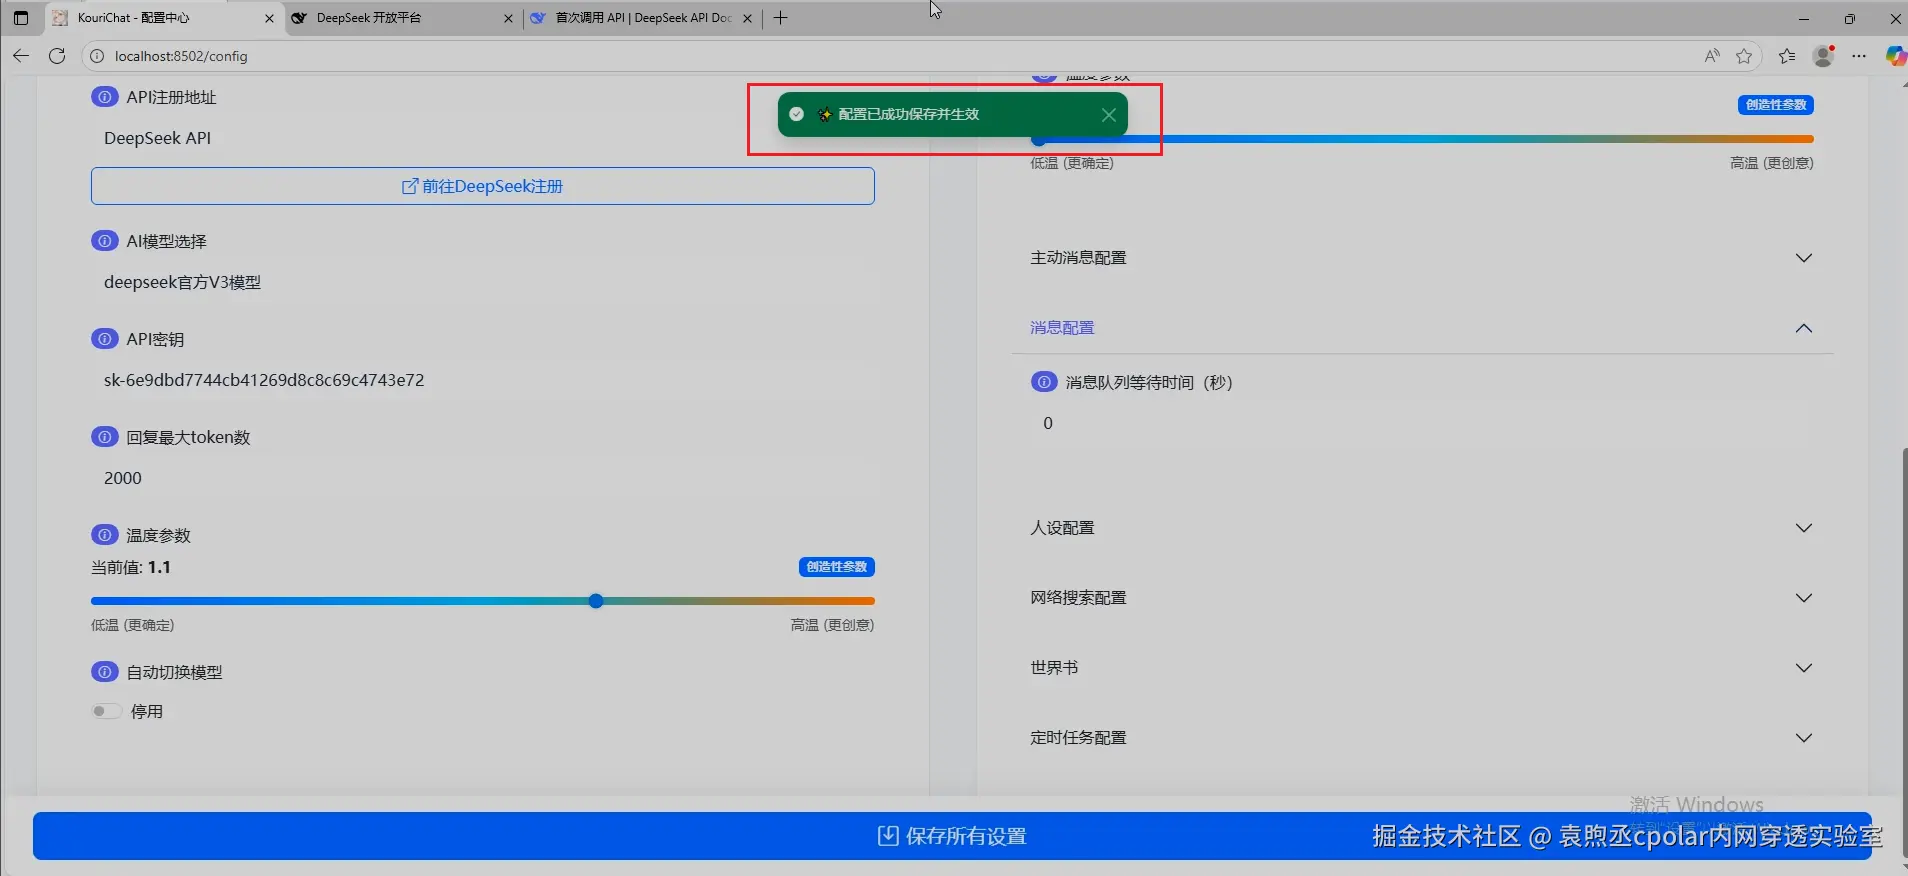Viewport: 1908px width, 876px height.
Task: Expand the 主动消息配置 section
Action: pos(1422,258)
